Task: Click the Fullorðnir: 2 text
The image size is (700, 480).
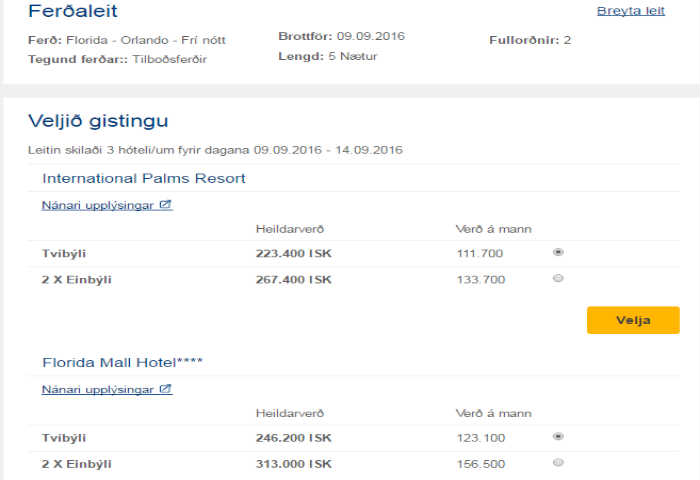Action: (x=530, y=40)
